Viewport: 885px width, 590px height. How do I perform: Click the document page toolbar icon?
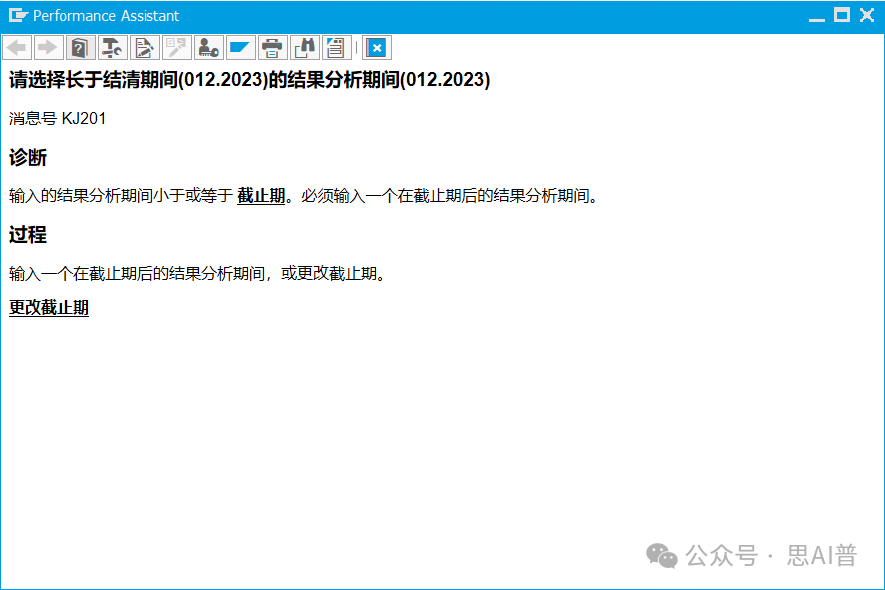336,47
